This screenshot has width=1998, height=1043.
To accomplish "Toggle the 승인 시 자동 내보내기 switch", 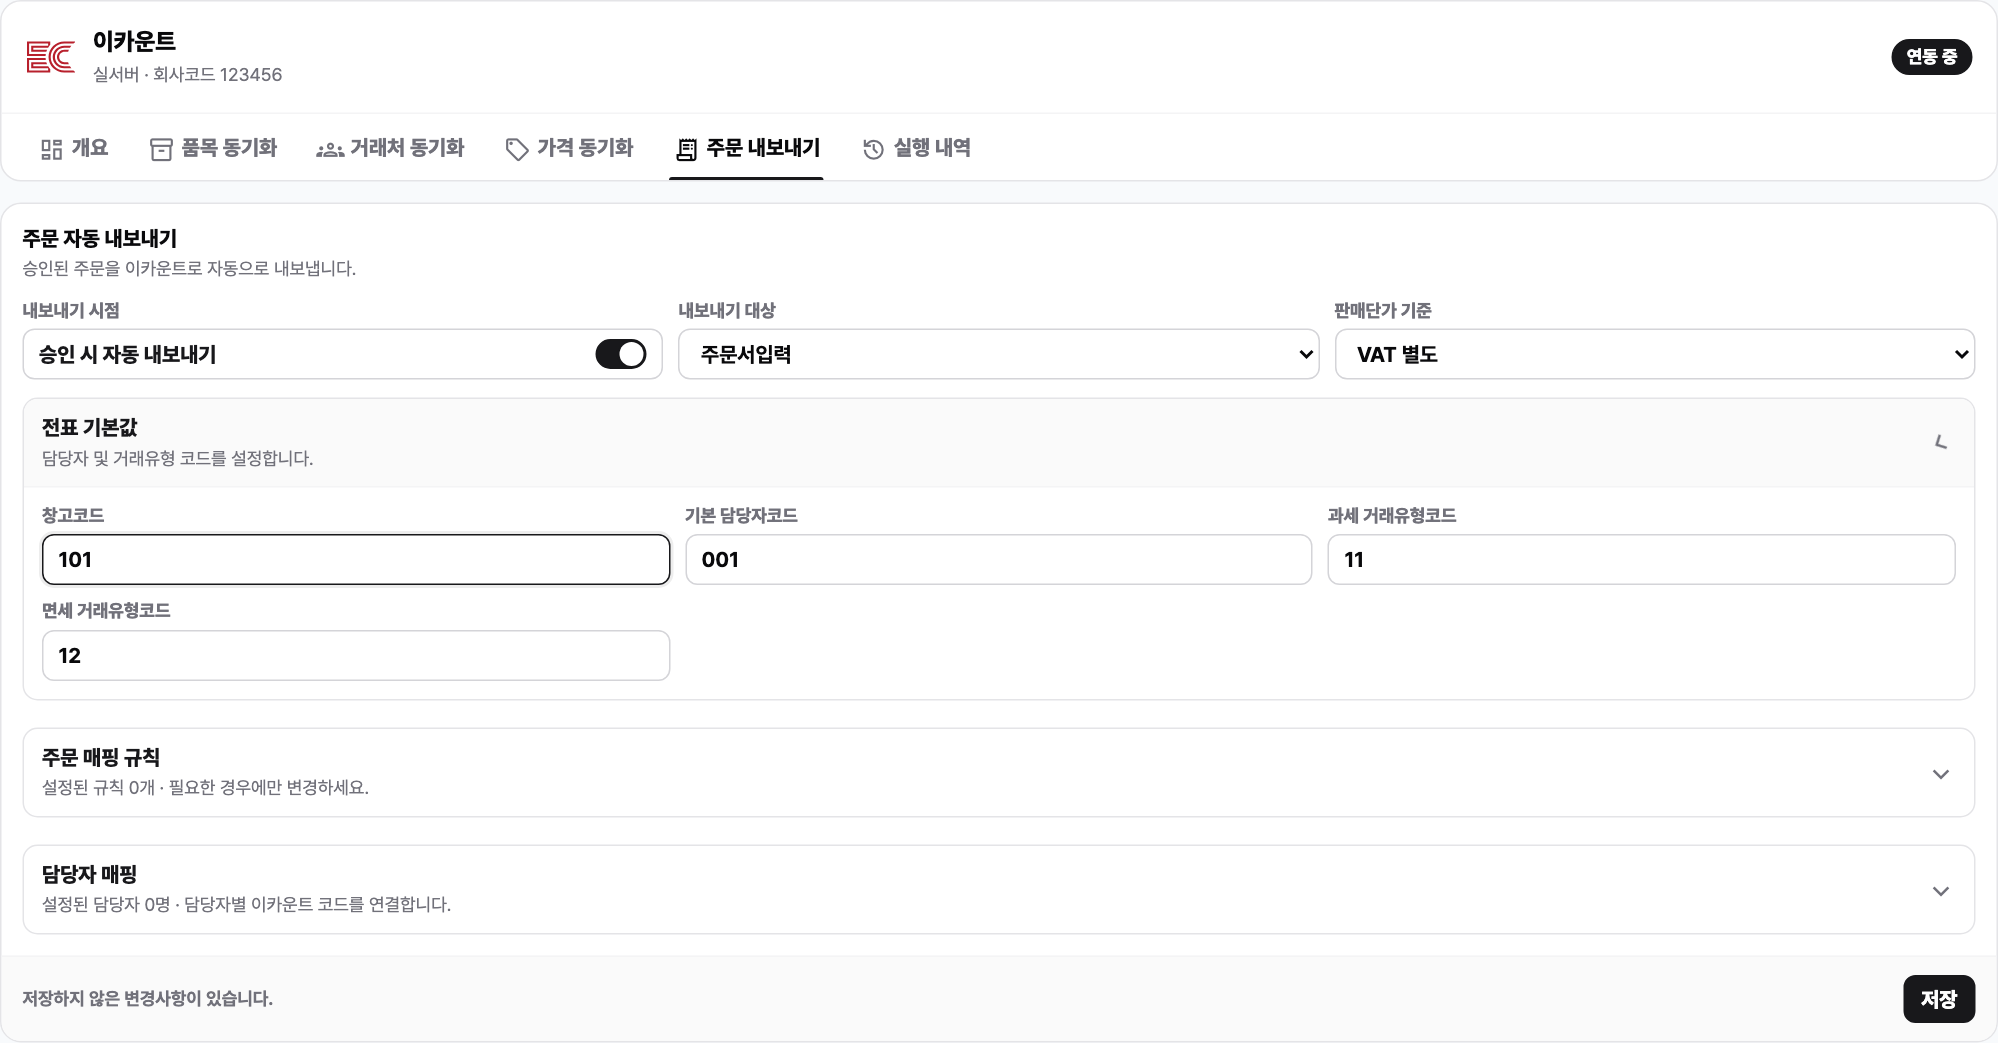I will click(621, 354).
